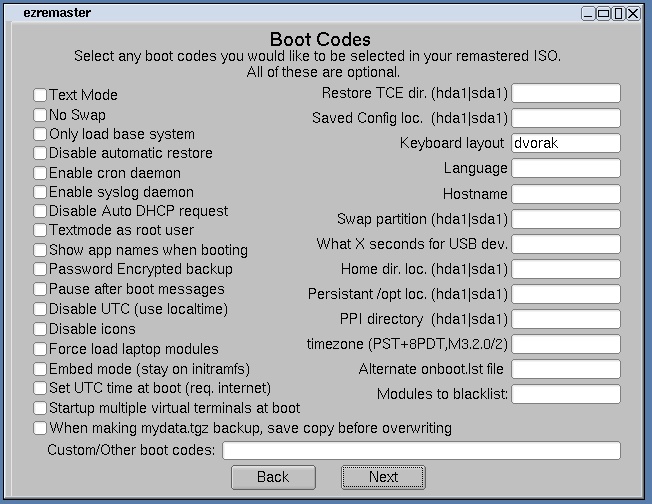Enable Disable automatic restore checkbox
Viewport: 652px width, 504px height.
click(x=40, y=154)
